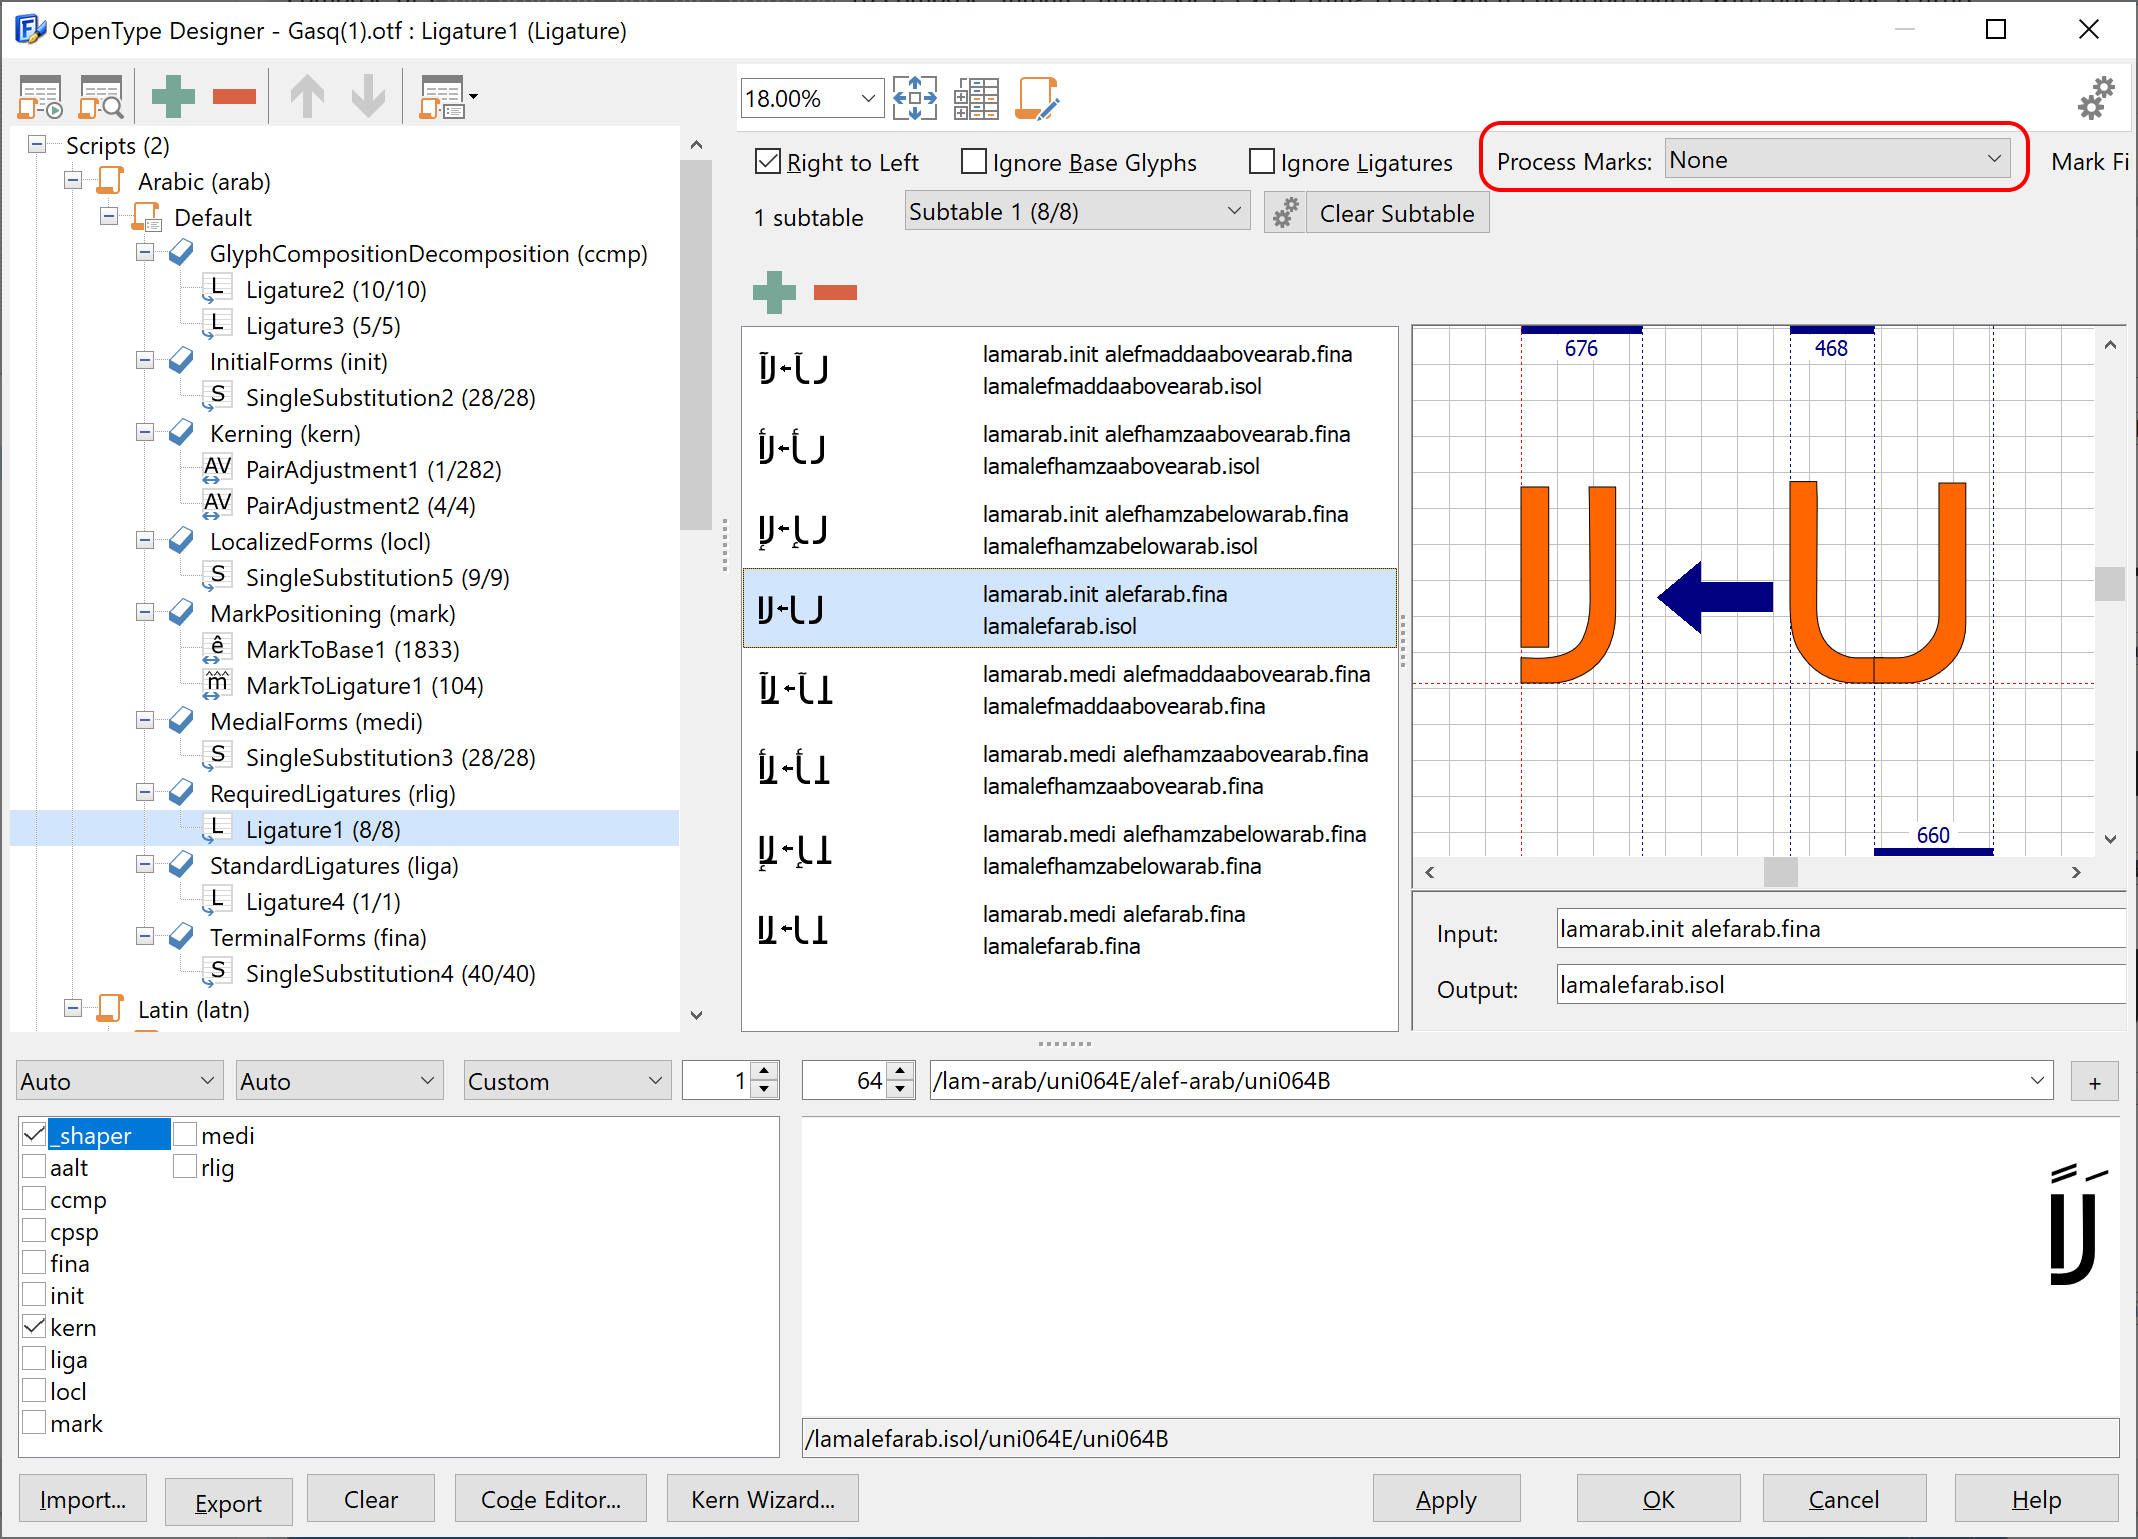Click the tree panel vertical scrollbar thumb
Image resolution: width=2138 pixels, height=1539 pixels.
pyautogui.click(x=695, y=345)
